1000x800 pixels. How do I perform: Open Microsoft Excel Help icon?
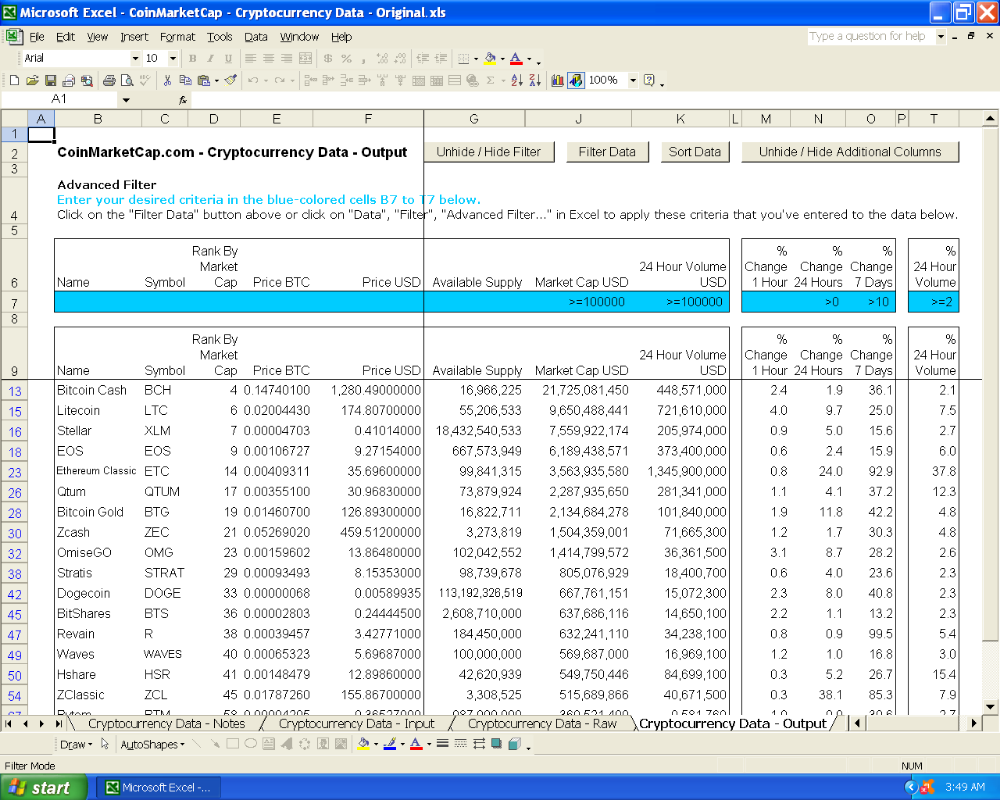coord(649,80)
